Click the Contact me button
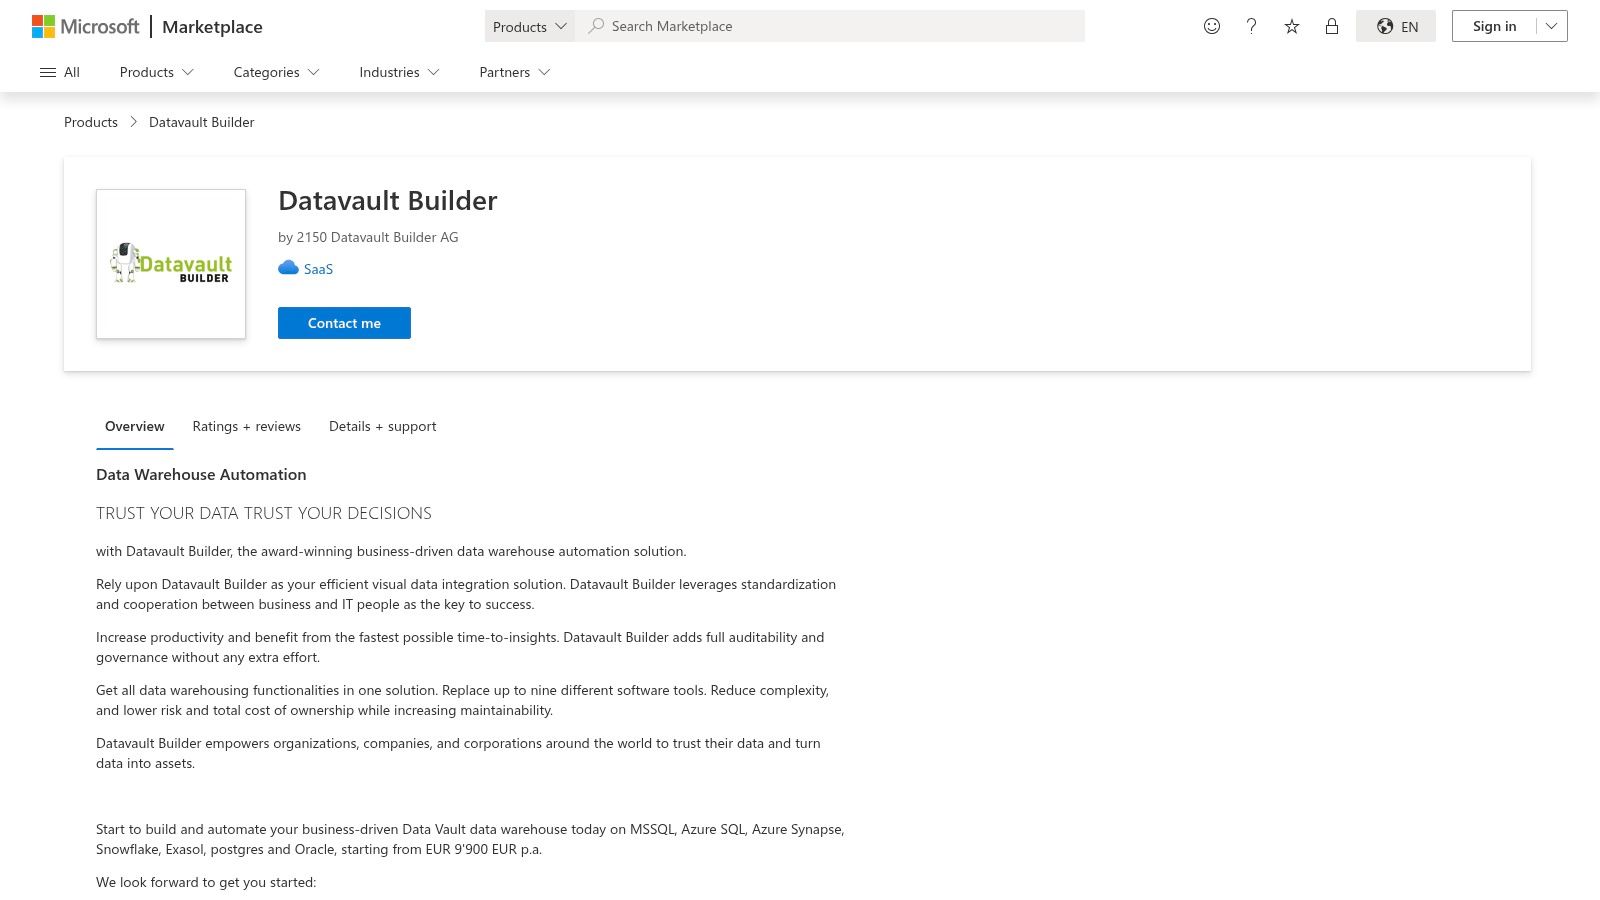The image size is (1600, 900). click(344, 322)
